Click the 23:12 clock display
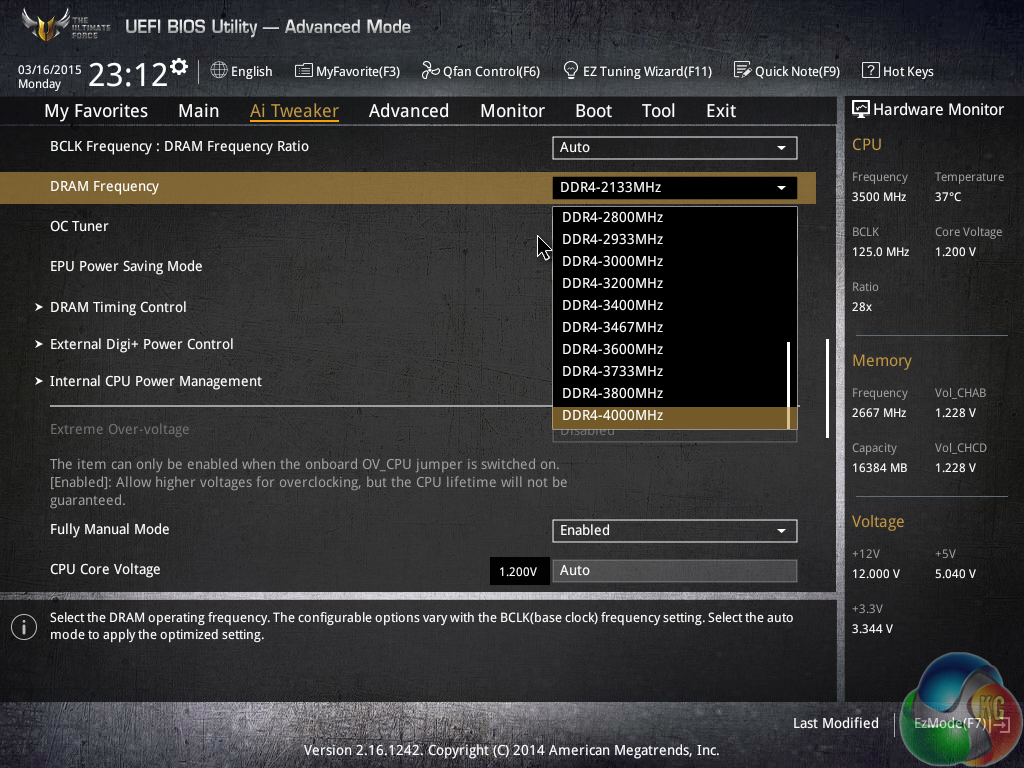 pos(128,74)
